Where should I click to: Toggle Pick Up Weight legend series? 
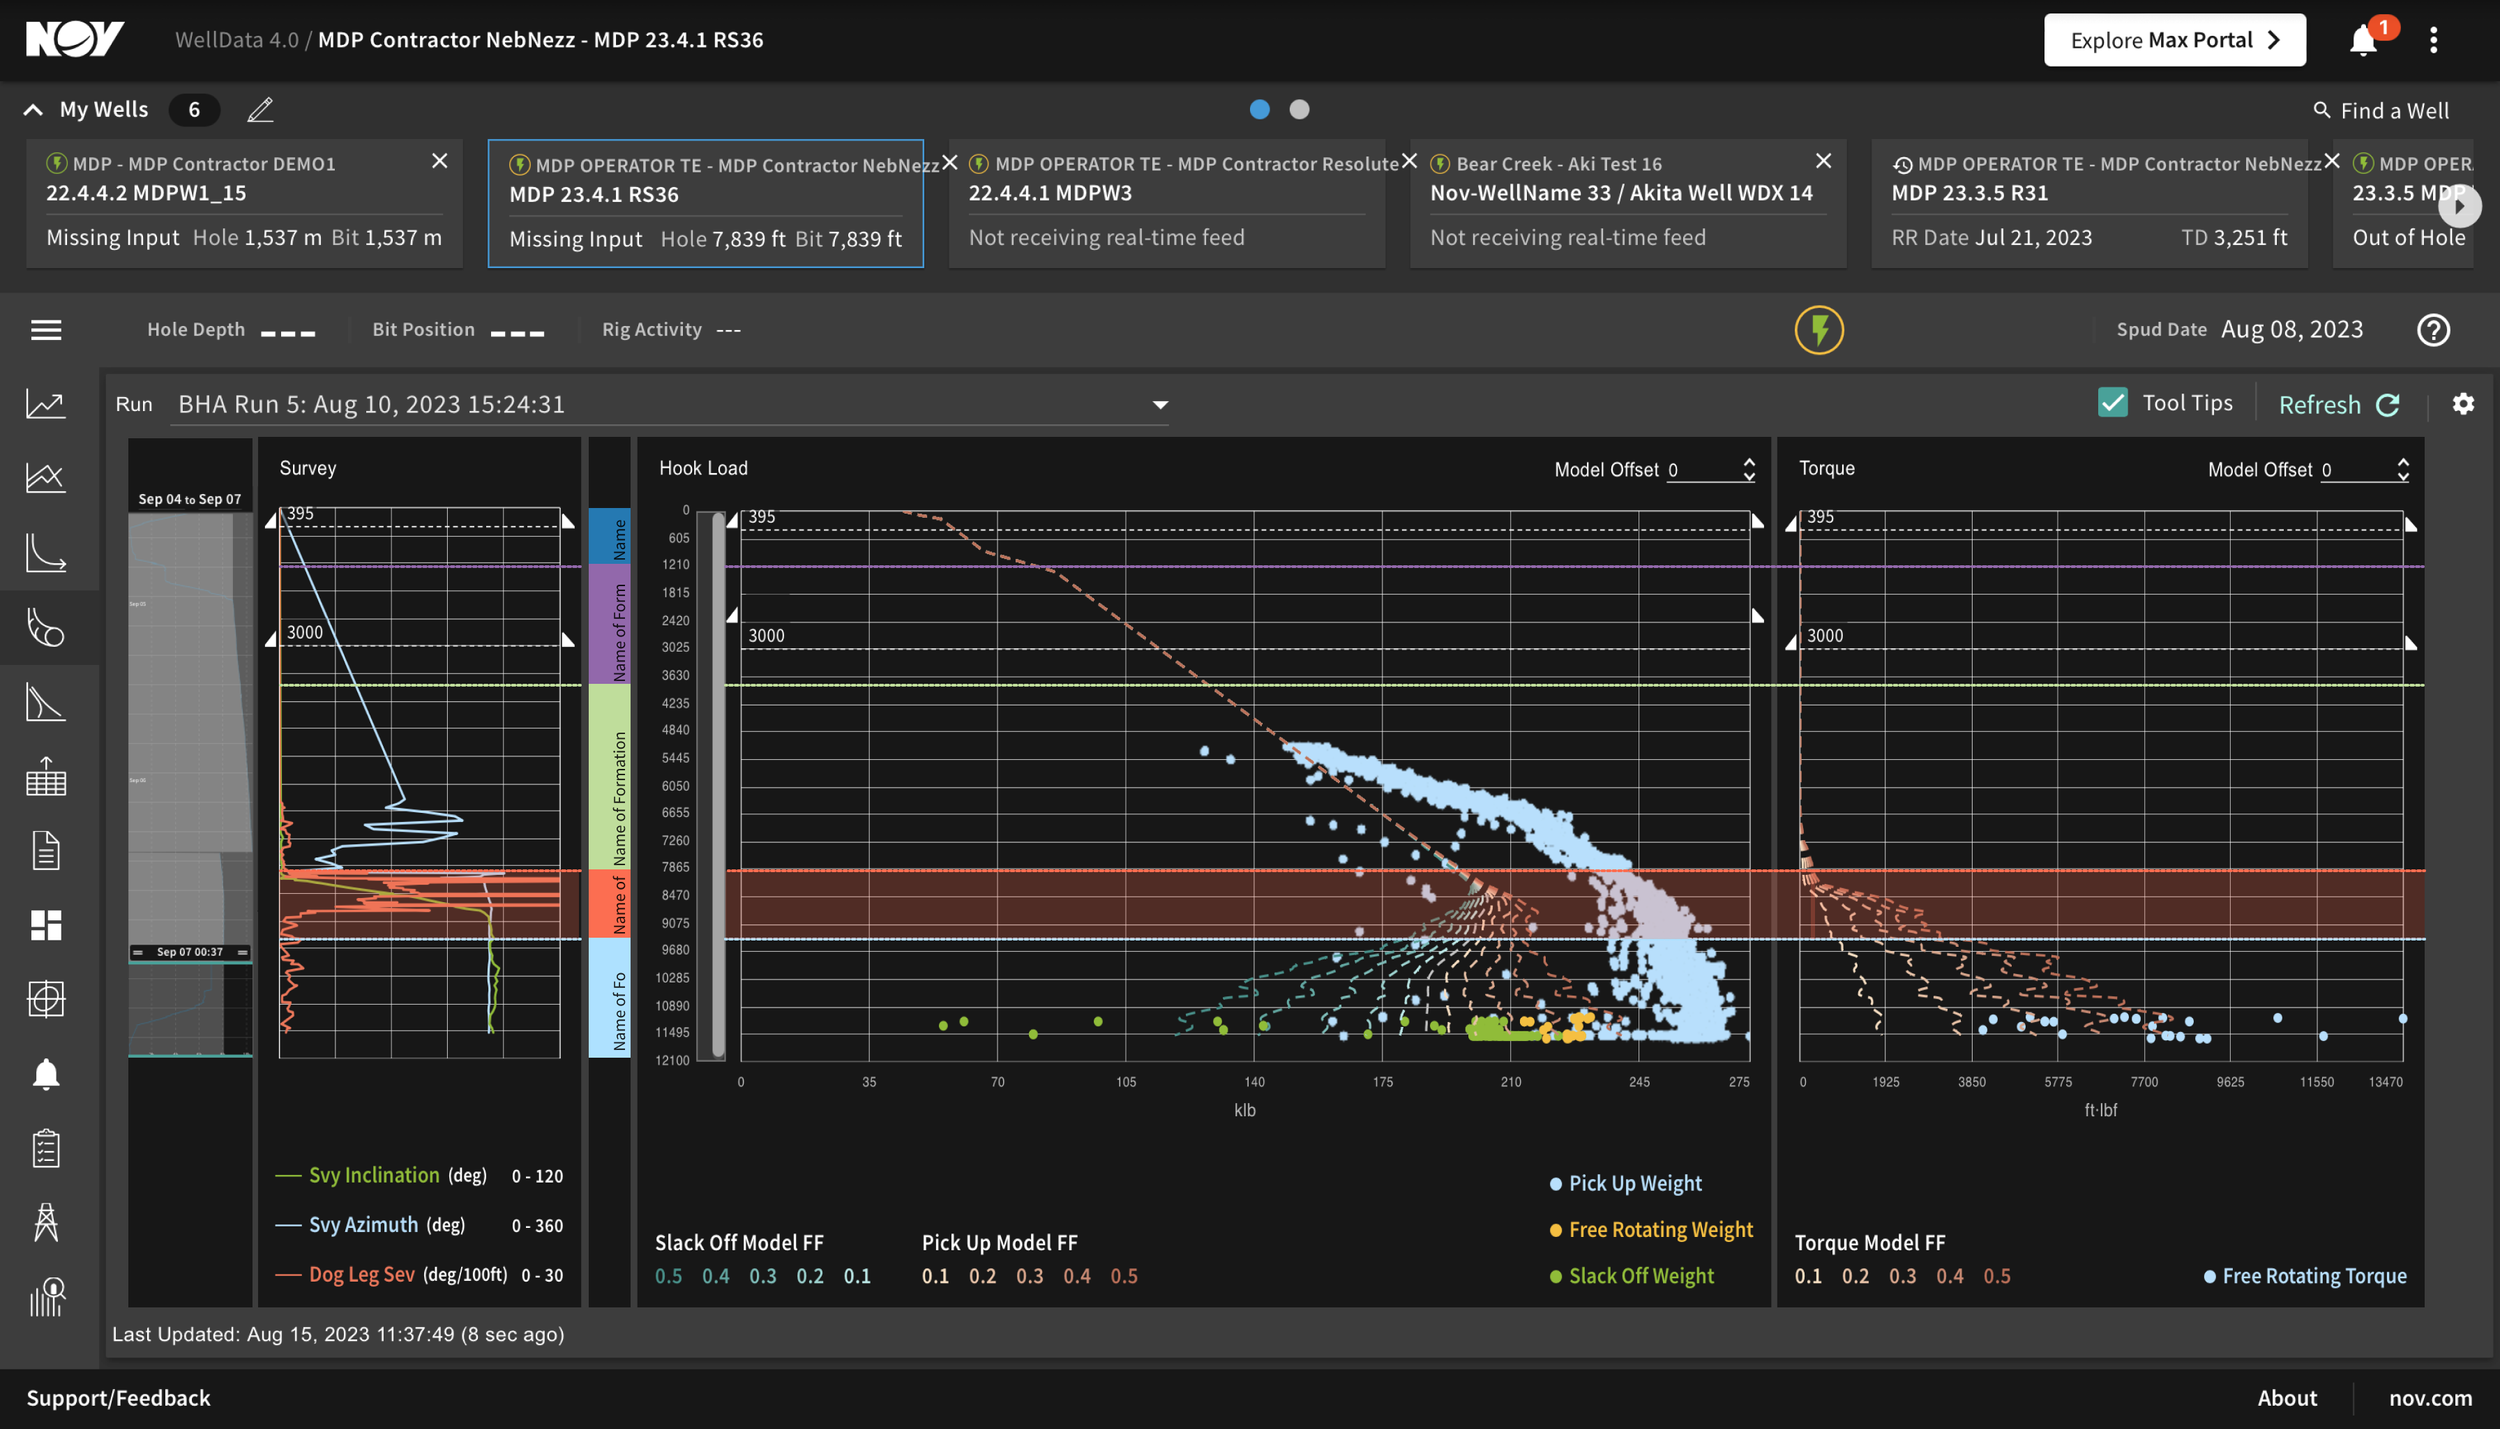pyautogui.click(x=1625, y=1183)
